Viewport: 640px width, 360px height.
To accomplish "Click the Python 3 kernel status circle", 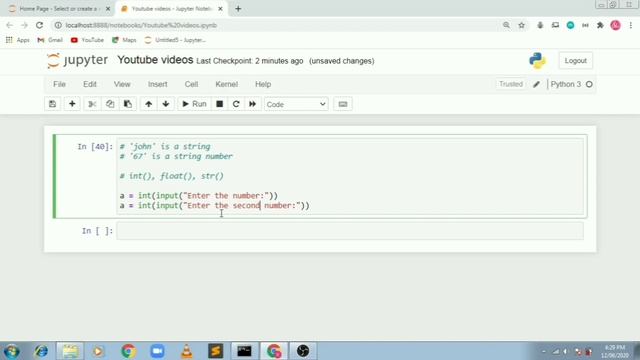I will (x=589, y=84).
